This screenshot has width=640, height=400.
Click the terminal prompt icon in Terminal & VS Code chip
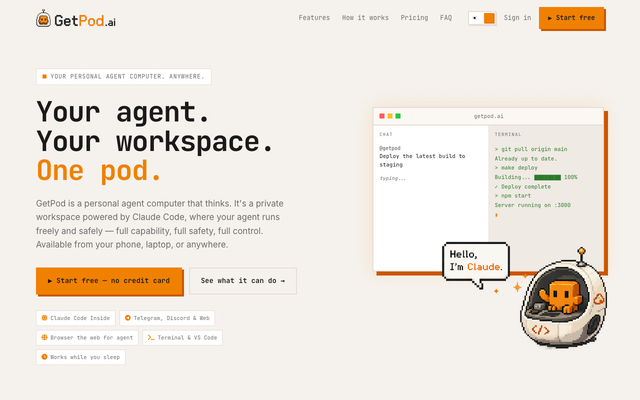[x=151, y=338]
